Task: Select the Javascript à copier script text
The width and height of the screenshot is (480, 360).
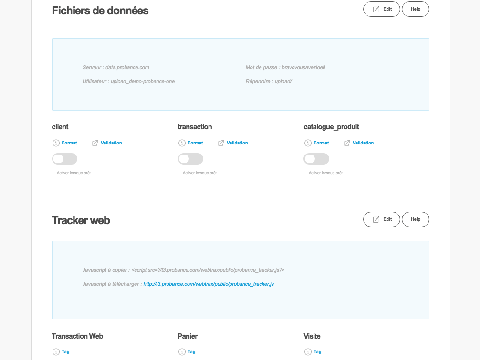Action: [x=207, y=270]
